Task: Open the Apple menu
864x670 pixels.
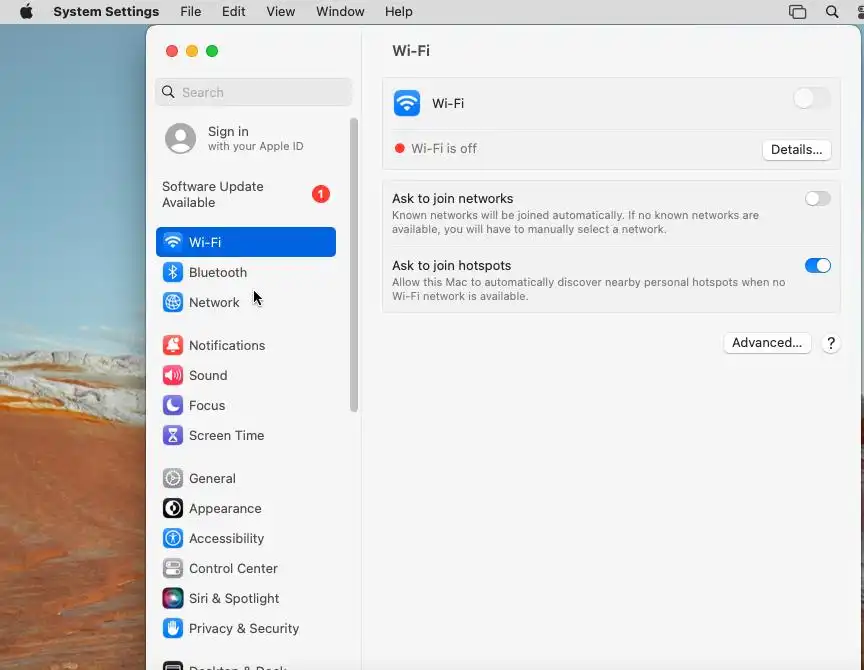Action: point(26,12)
